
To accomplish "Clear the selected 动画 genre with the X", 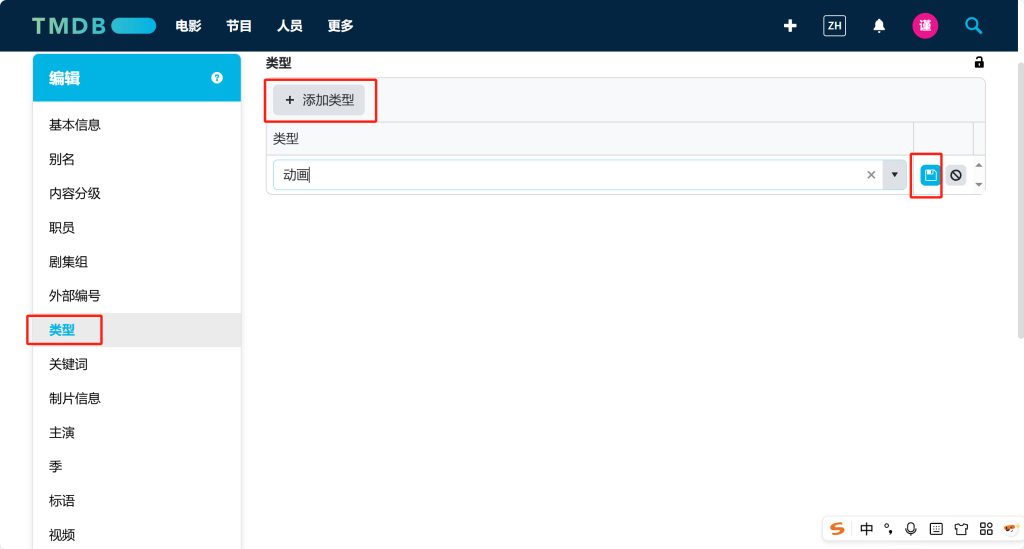I will tap(870, 175).
